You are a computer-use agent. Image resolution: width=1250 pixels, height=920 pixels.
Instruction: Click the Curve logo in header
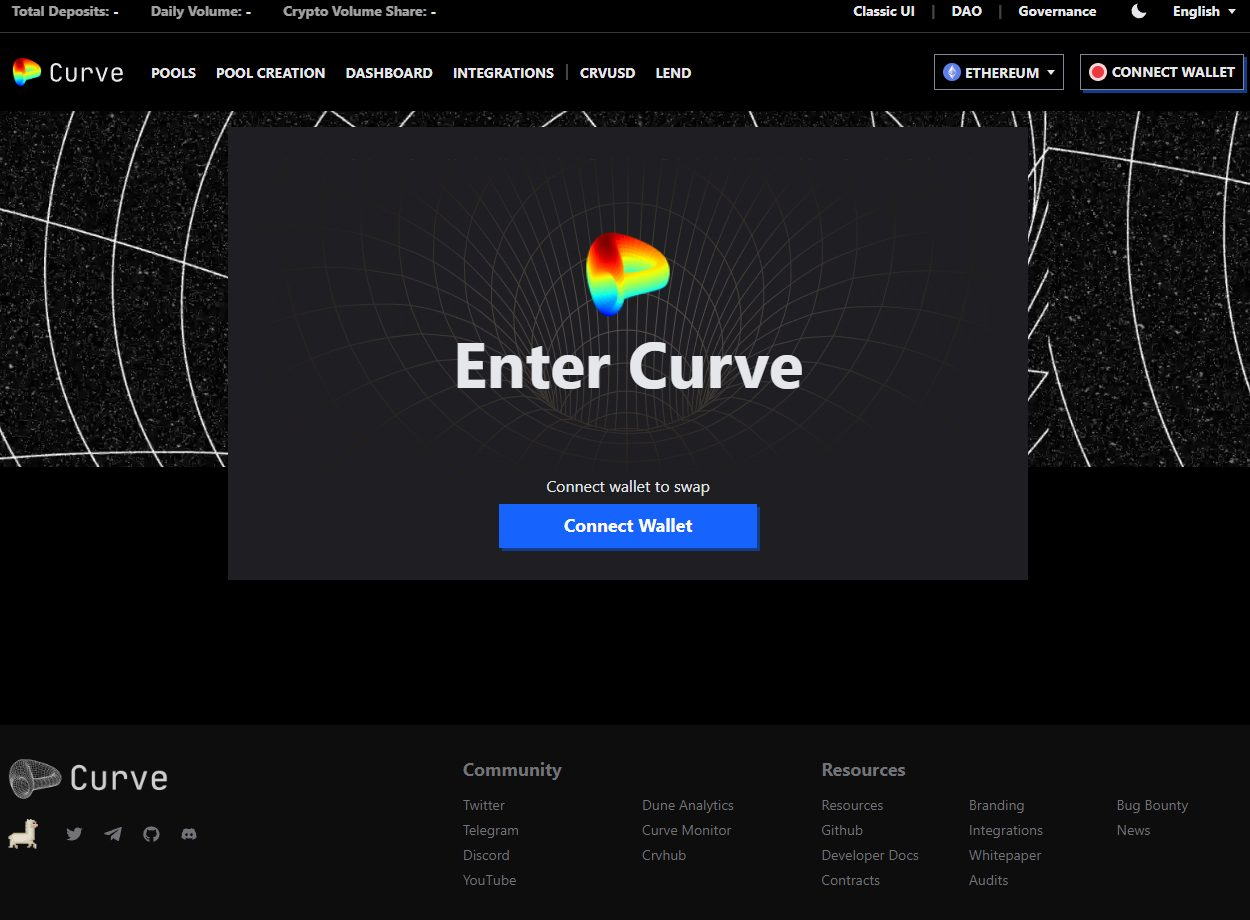[68, 72]
